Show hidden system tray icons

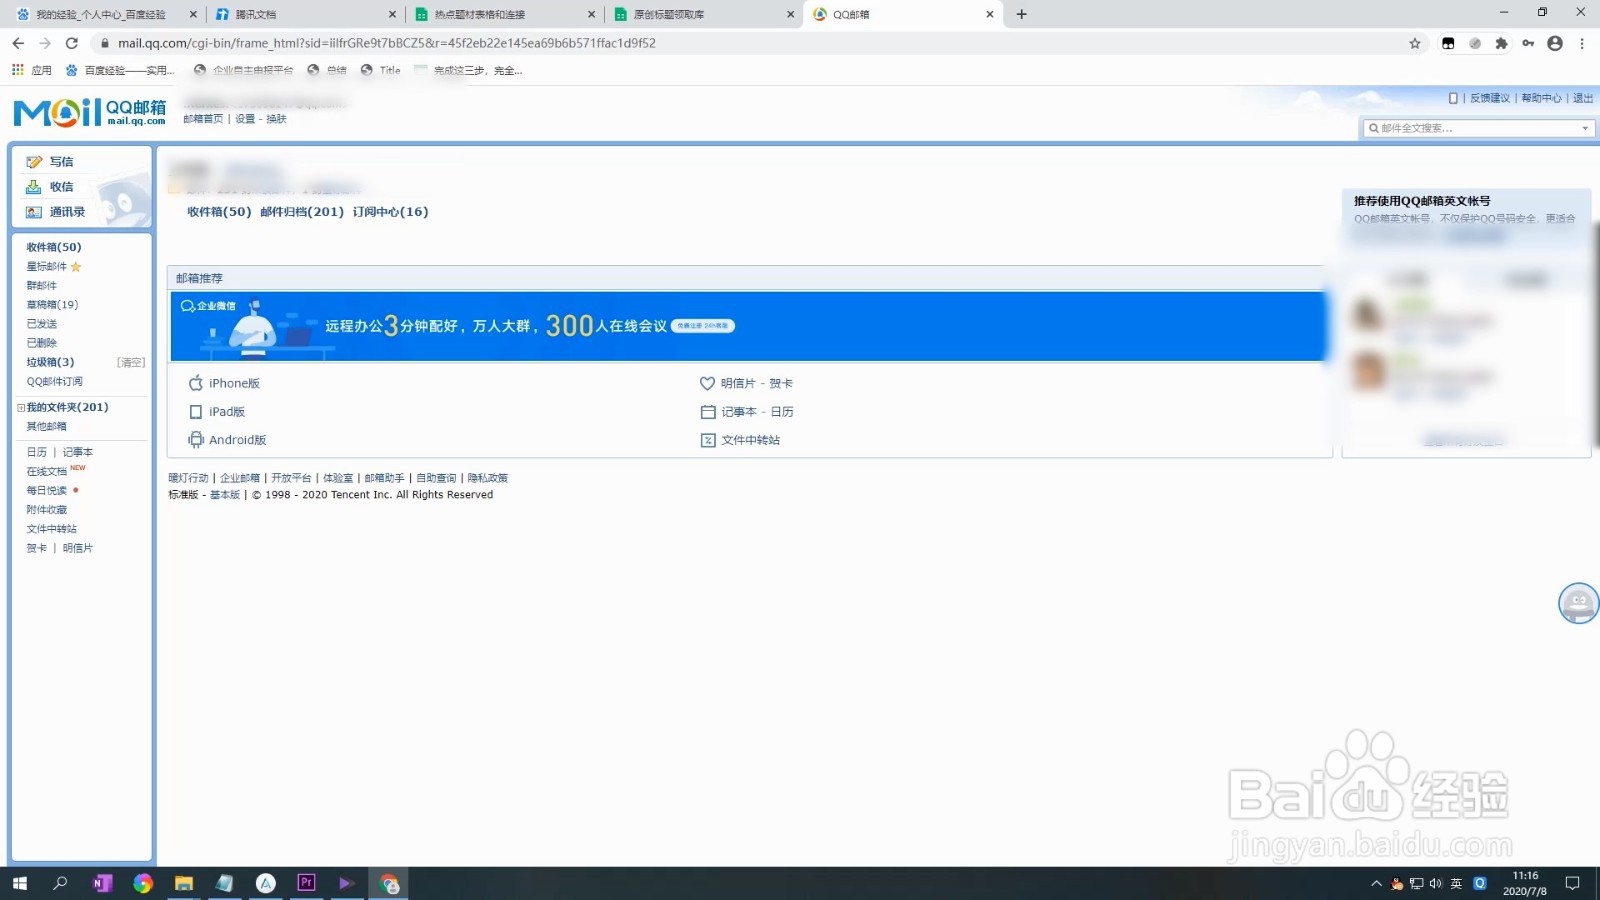(x=1376, y=883)
